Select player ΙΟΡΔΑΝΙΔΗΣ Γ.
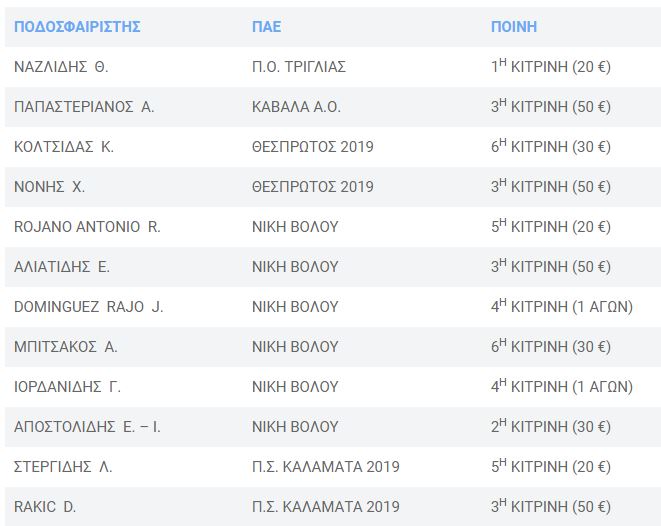The width and height of the screenshot is (661, 526). point(67,387)
